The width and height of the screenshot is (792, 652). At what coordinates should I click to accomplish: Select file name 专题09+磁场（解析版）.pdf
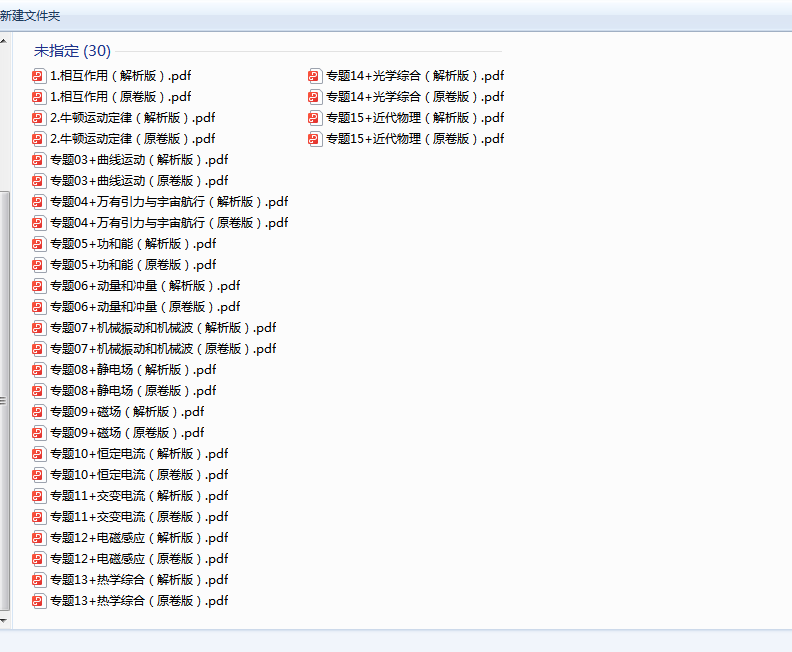click(x=127, y=412)
